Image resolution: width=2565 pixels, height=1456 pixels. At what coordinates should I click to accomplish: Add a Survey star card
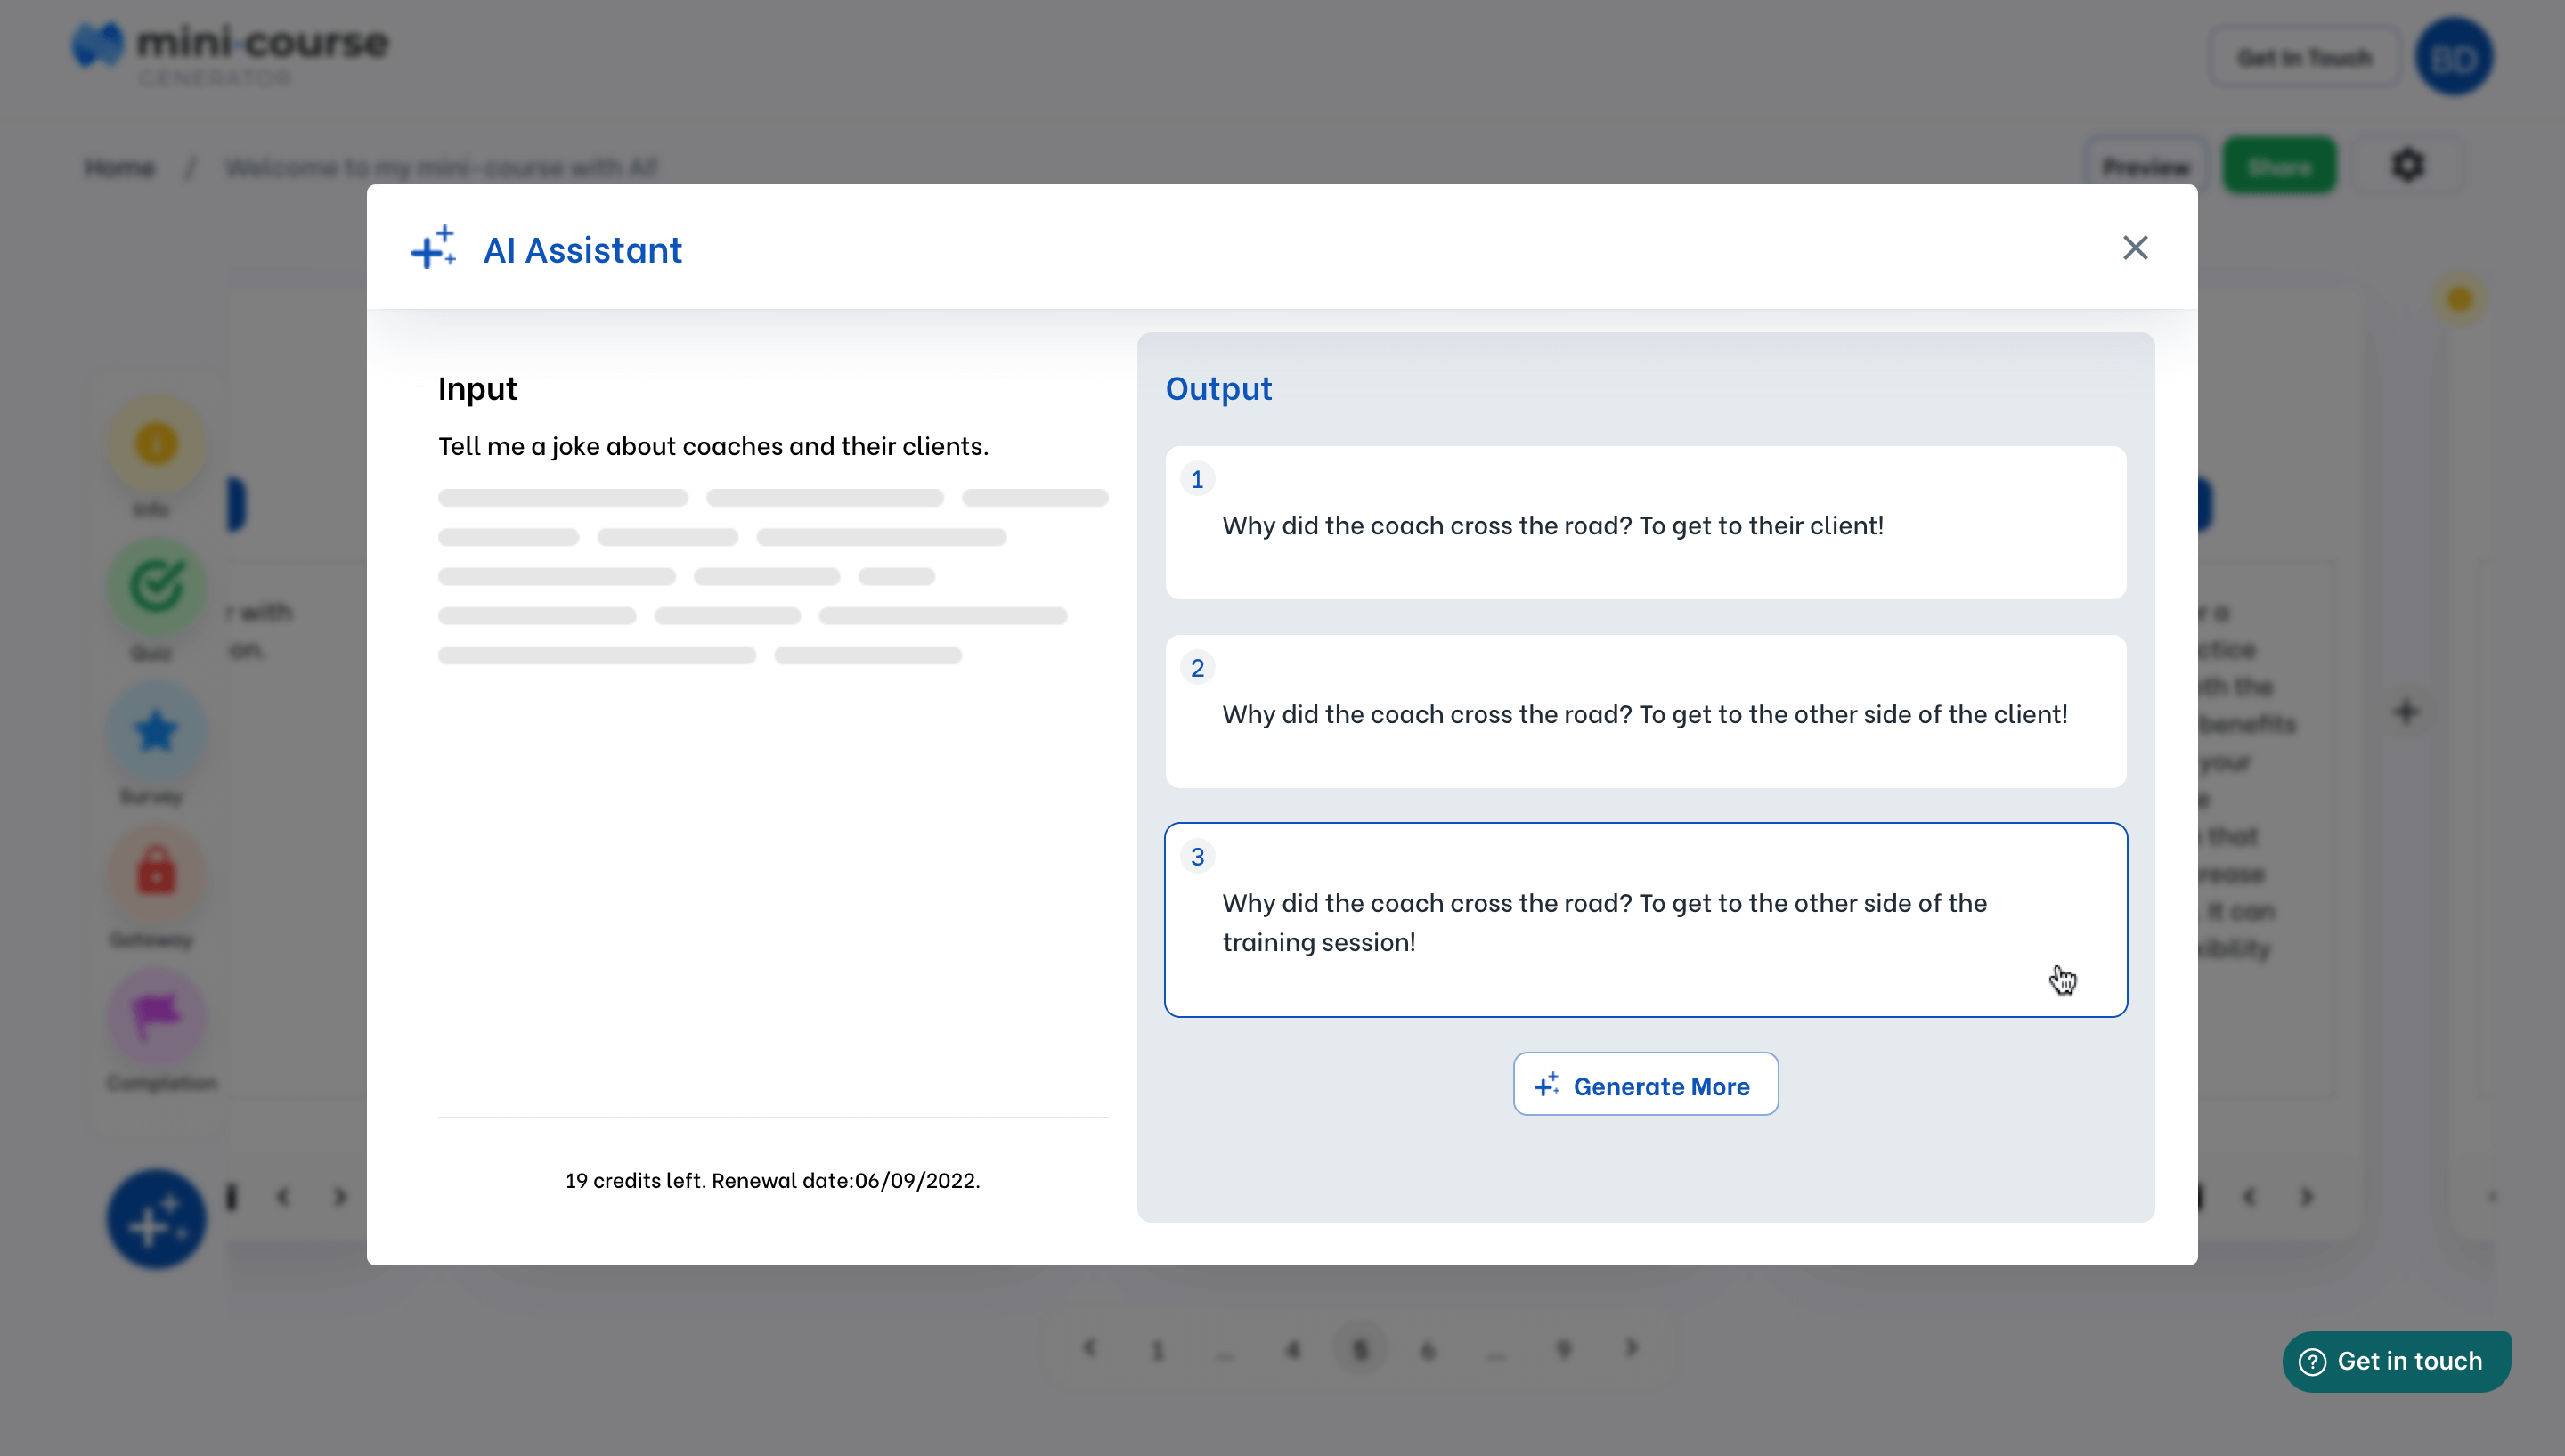pos(156,732)
